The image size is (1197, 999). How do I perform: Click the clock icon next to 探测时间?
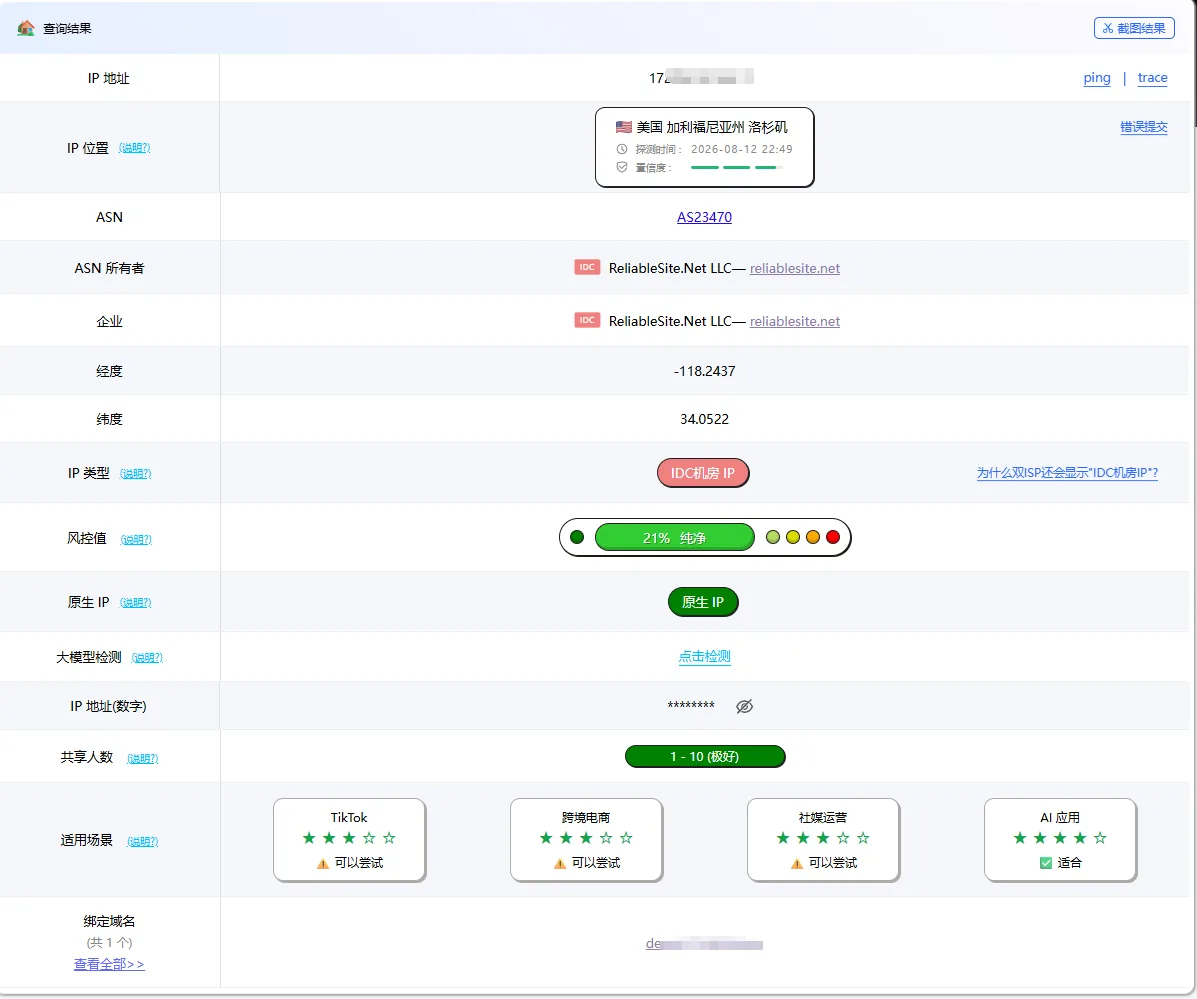(x=621, y=149)
